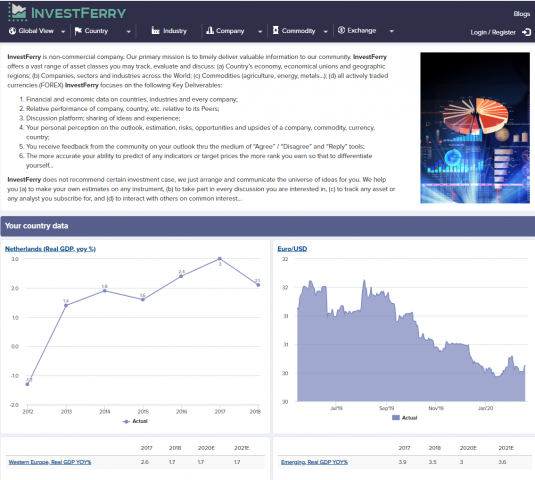
Task: Click the building icon beside Company
Action: tap(210, 31)
